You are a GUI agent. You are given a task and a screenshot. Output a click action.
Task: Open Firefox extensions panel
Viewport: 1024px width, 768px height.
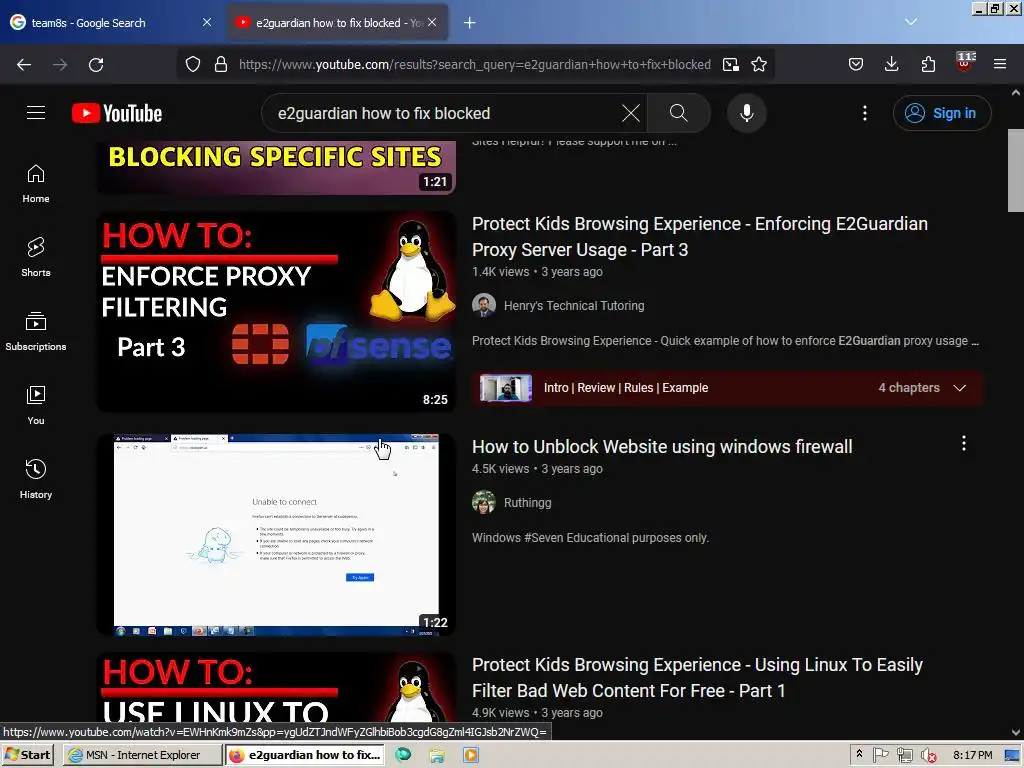[x=928, y=64]
